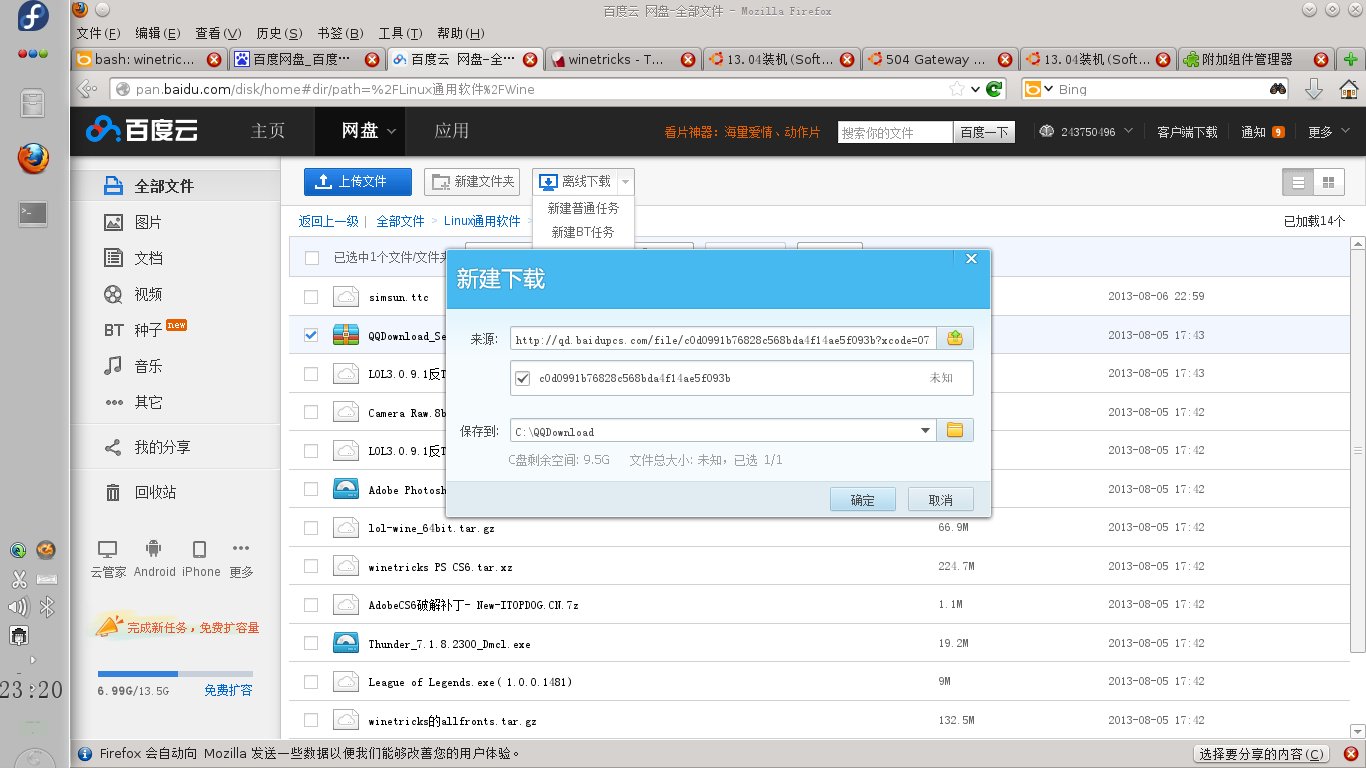The width and height of the screenshot is (1366, 768).
Task: Switch to list view icon
Action: click(x=1298, y=182)
